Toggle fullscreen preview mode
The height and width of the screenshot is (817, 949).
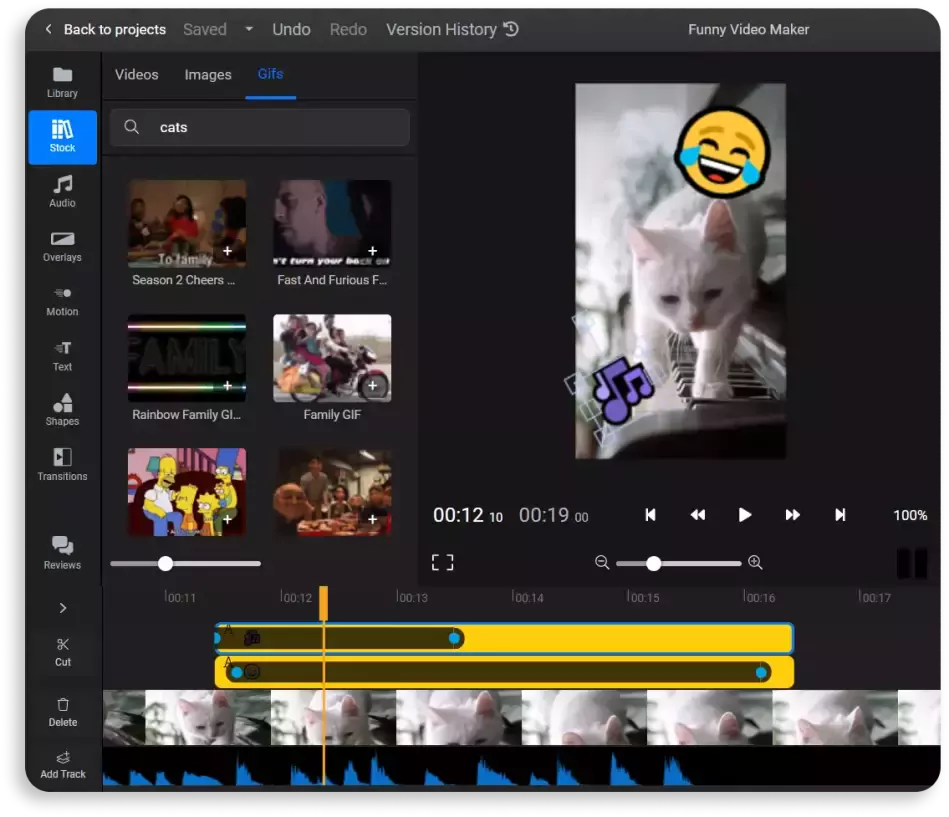[442, 562]
